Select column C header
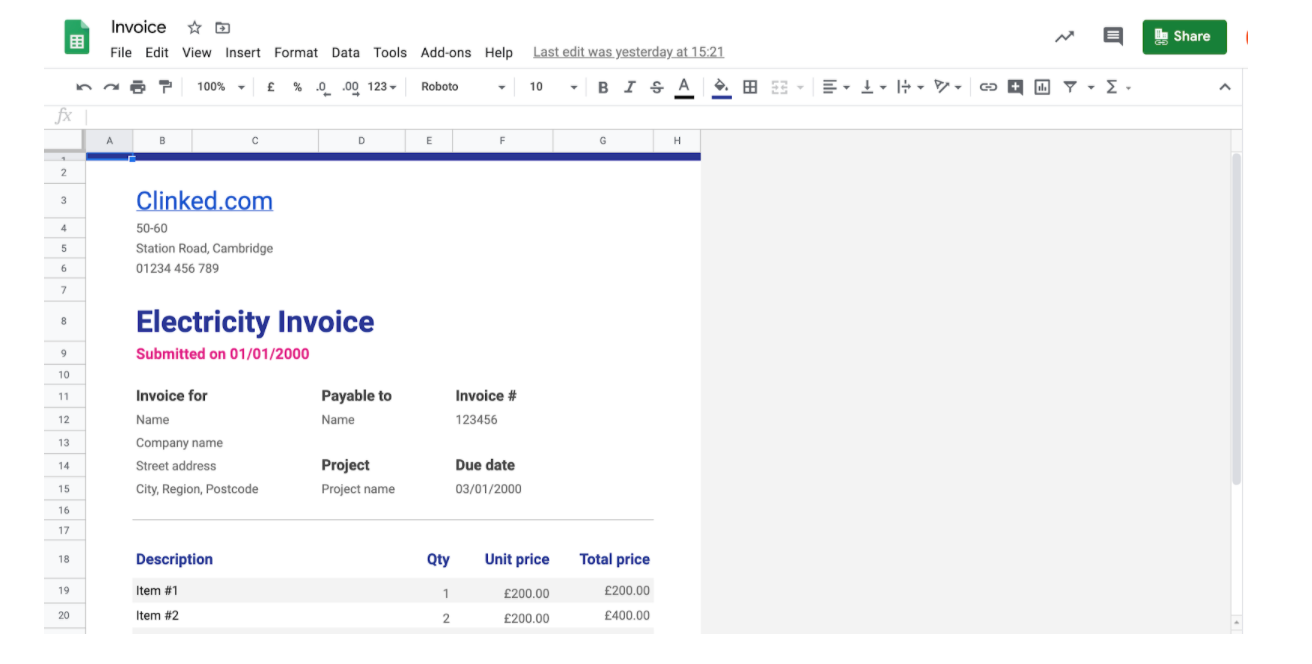 [x=255, y=141]
